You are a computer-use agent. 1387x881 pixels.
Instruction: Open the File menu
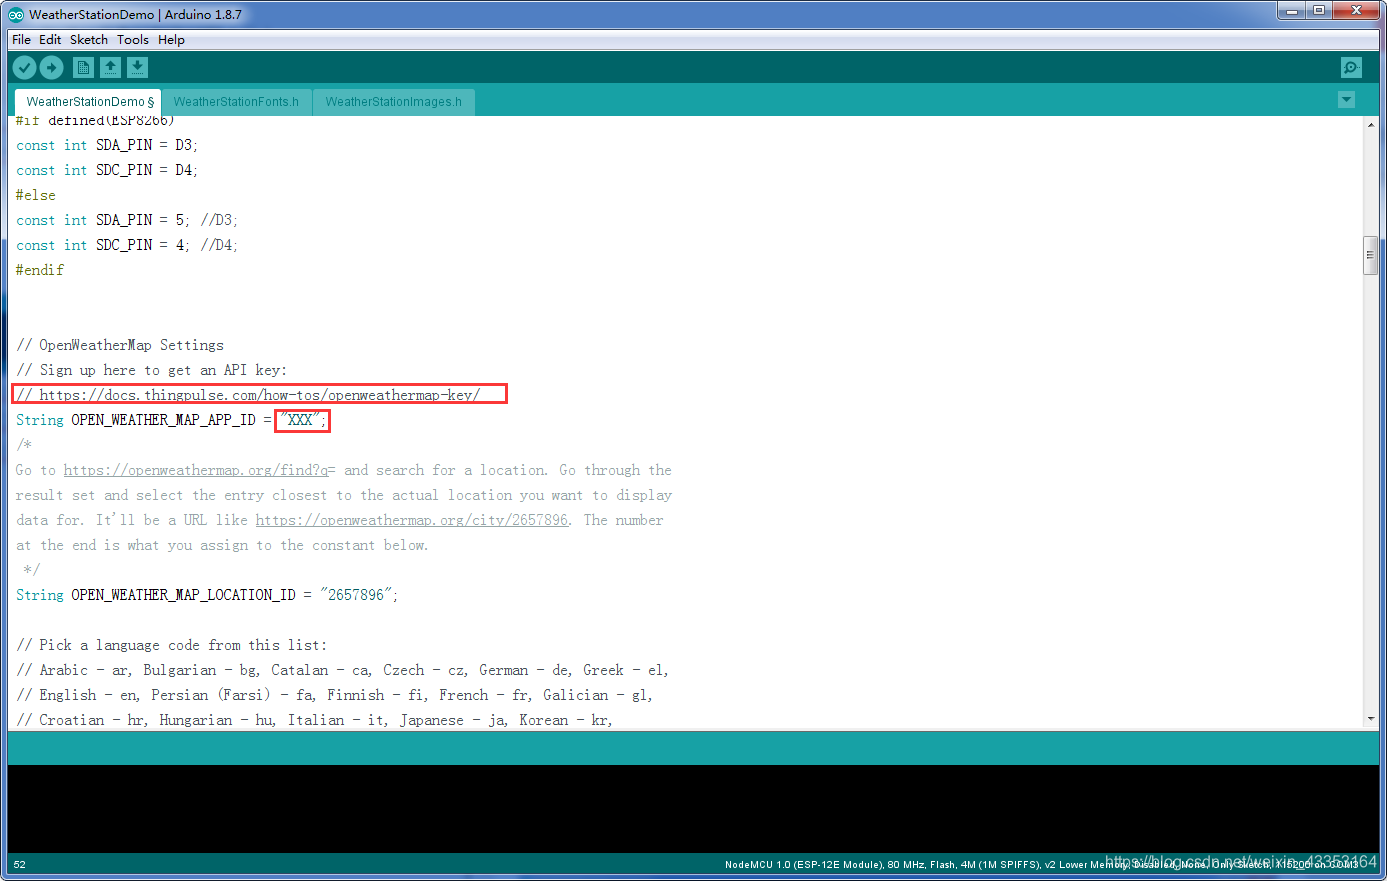tap(21, 40)
